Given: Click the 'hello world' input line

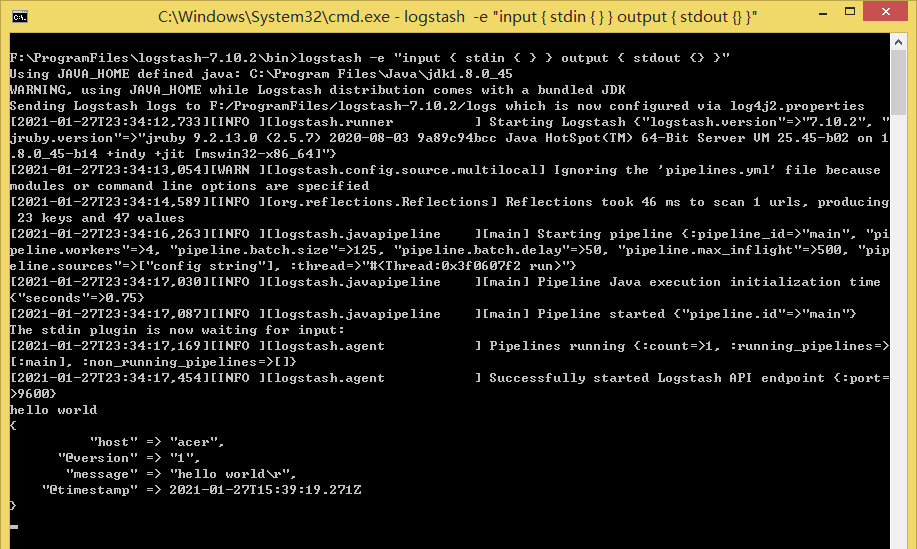Looking at the screenshot, I should (x=53, y=410).
